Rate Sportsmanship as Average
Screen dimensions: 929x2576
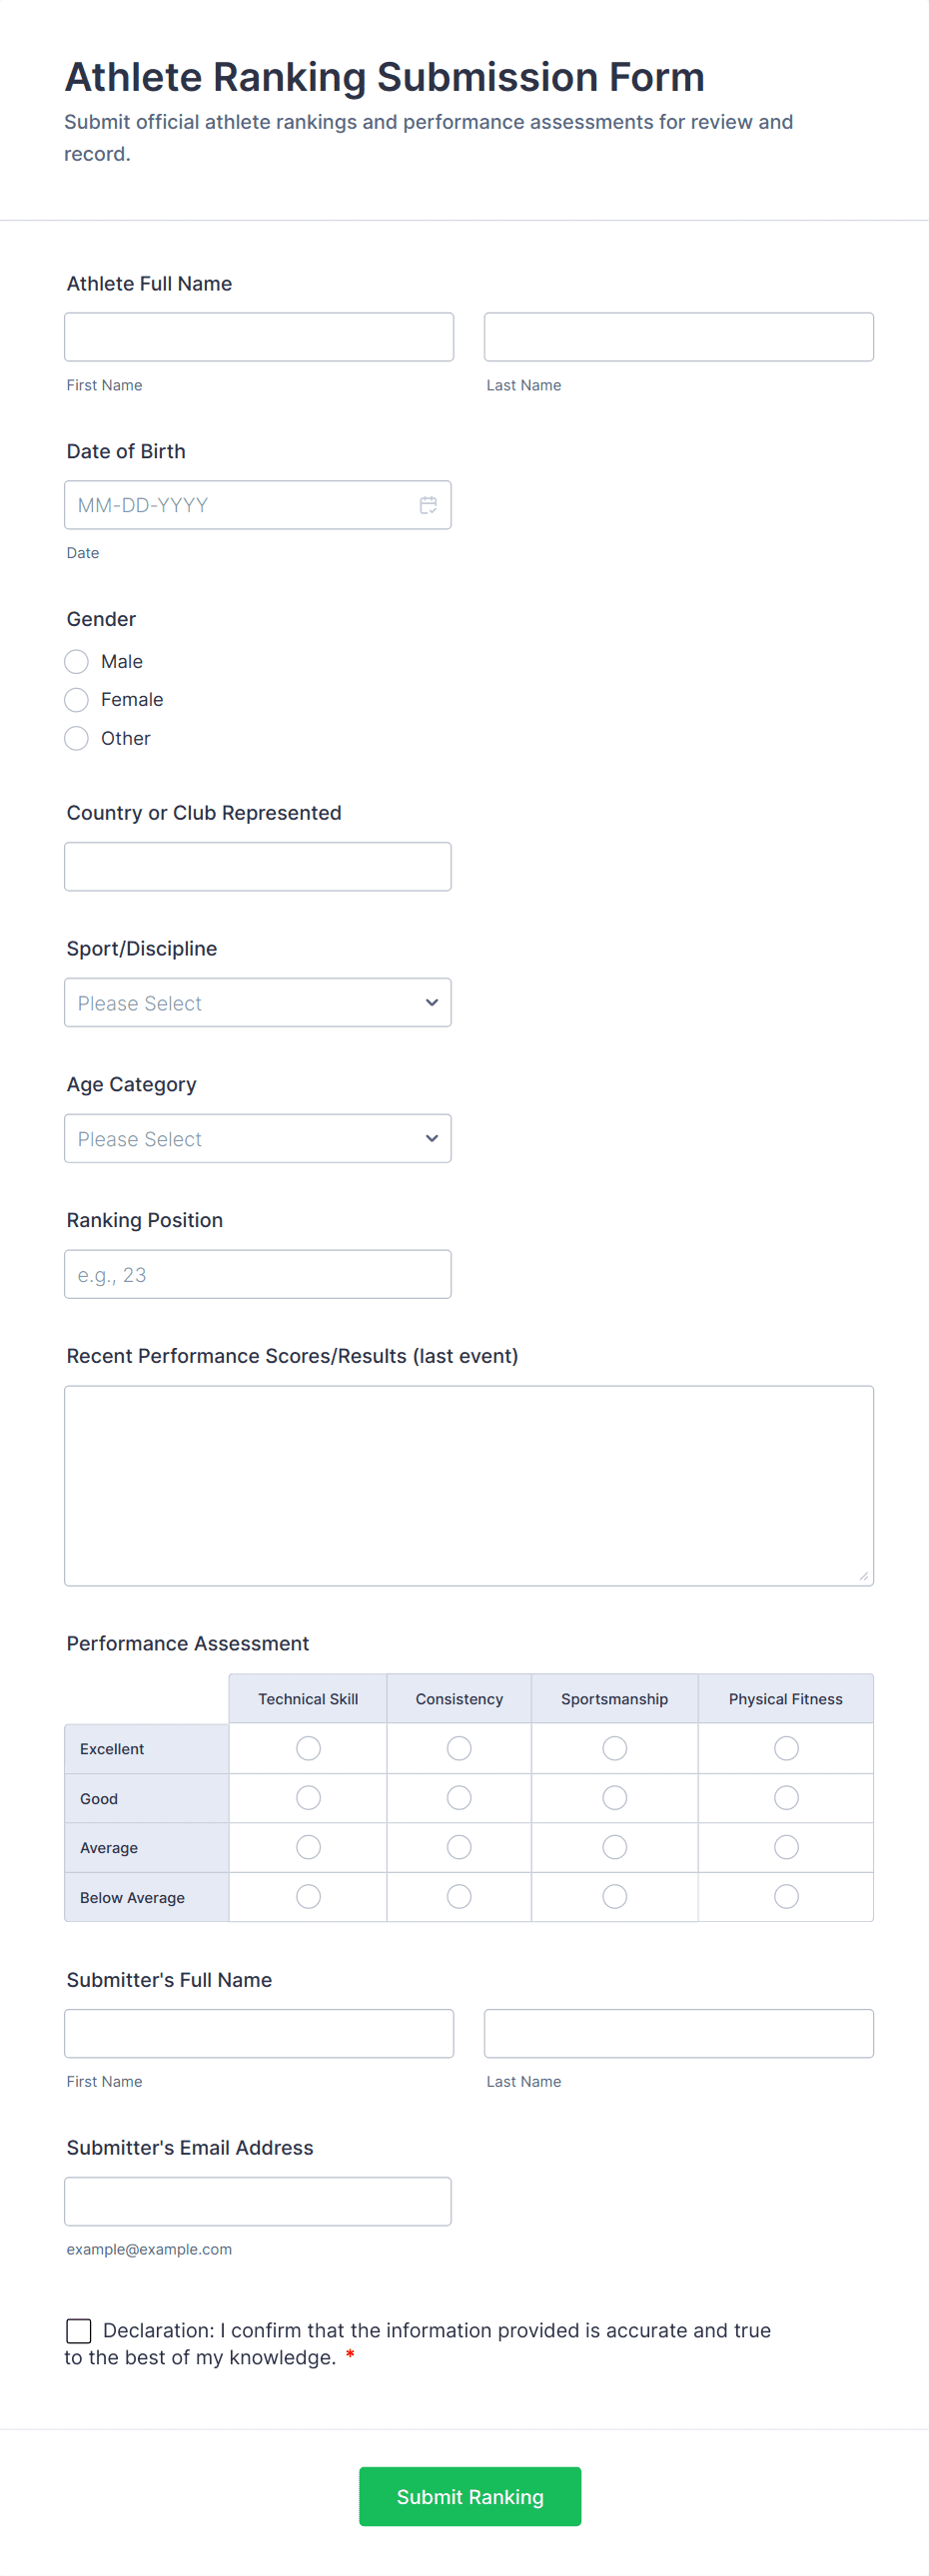[x=615, y=1847]
